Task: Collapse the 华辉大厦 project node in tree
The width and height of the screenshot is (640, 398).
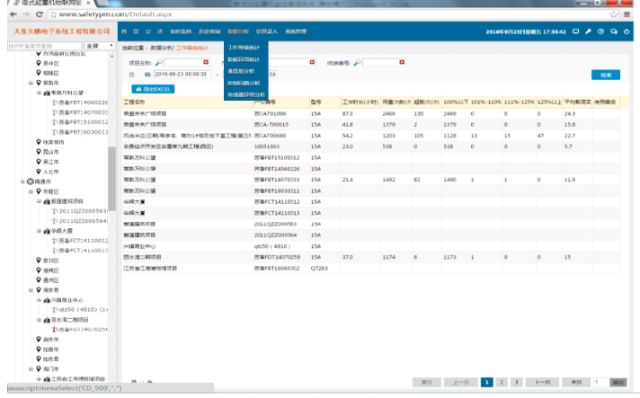Action: point(39,231)
